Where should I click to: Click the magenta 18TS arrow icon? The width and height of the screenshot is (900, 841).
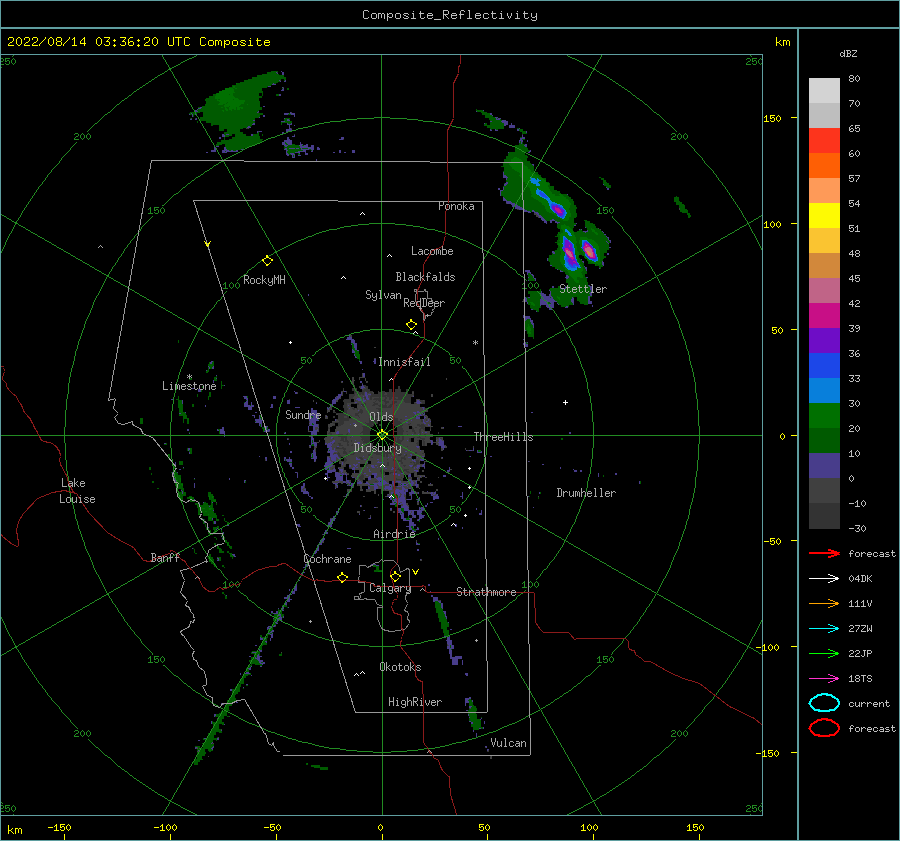click(x=824, y=678)
